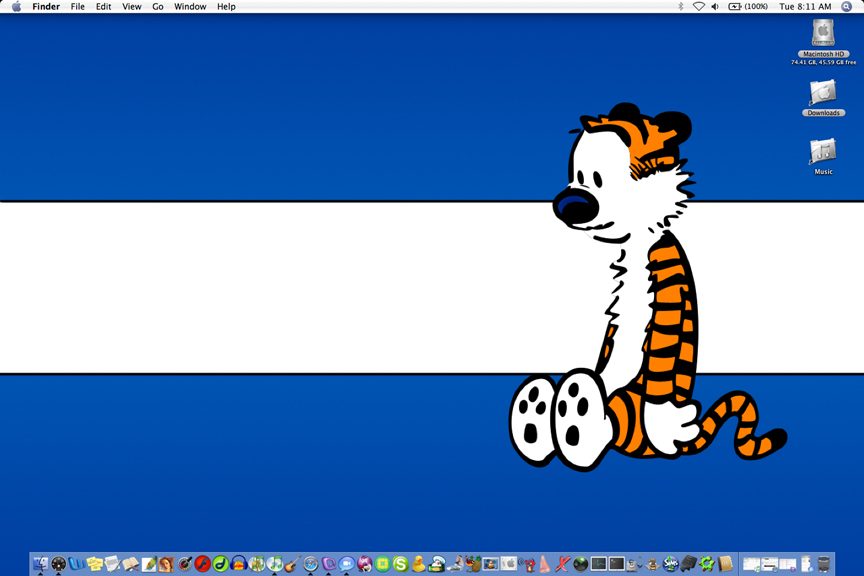Viewport: 864px width, 576px height.
Task: Open Cyberduck yellow duck icon
Action: click(418, 564)
